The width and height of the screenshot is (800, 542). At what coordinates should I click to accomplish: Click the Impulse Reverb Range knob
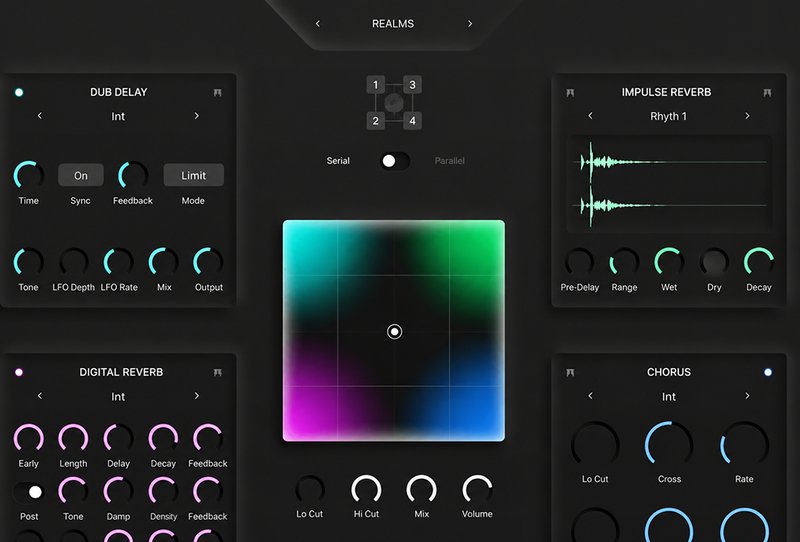(x=624, y=262)
